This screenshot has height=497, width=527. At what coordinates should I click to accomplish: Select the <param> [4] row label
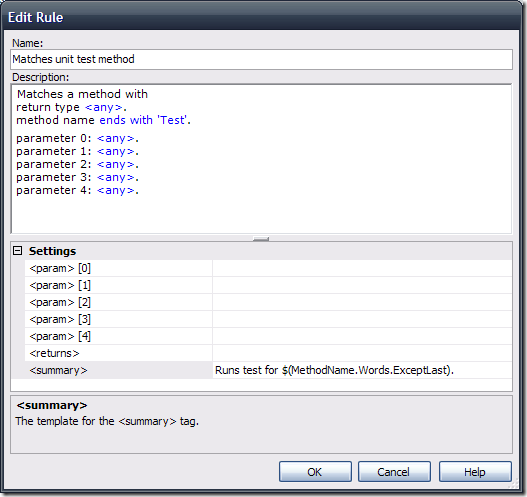pyautogui.click(x=118, y=336)
